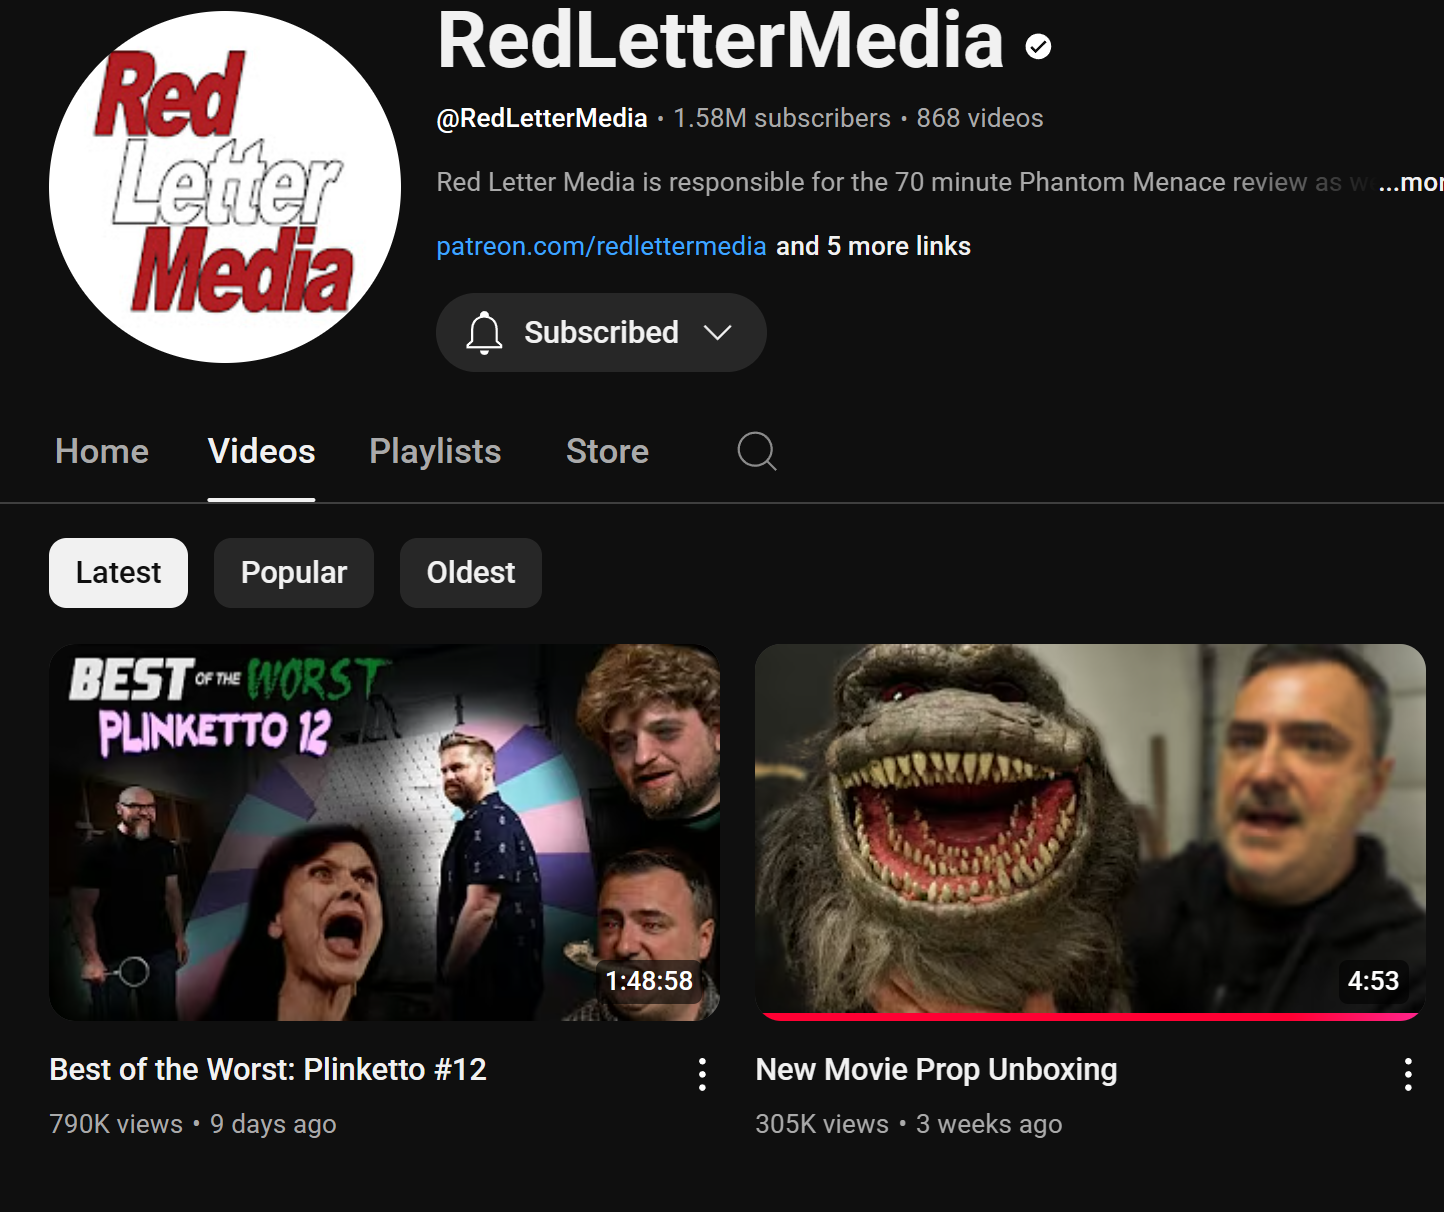Screen dimensions: 1444x1212
Task: Open the Best of the Worst Plinketto 12 thumbnail
Action: click(384, 832)
